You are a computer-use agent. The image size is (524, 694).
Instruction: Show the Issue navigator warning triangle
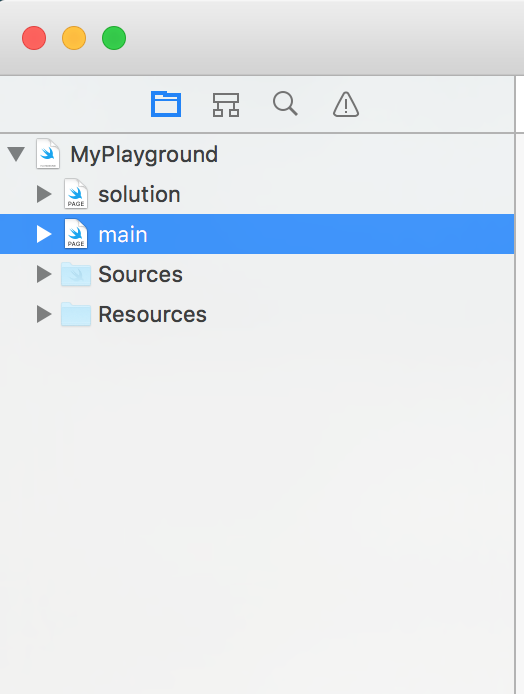(346, 104)
